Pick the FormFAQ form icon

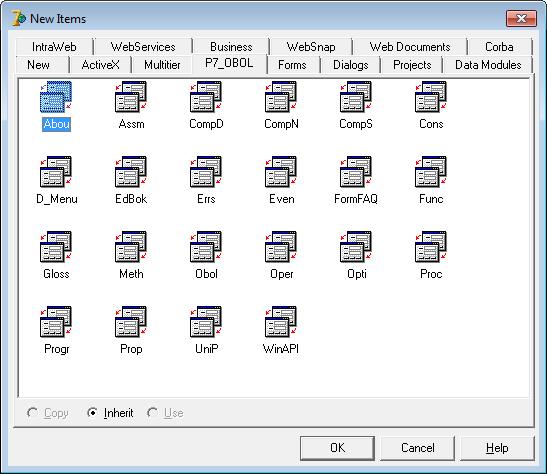point(356,172)
